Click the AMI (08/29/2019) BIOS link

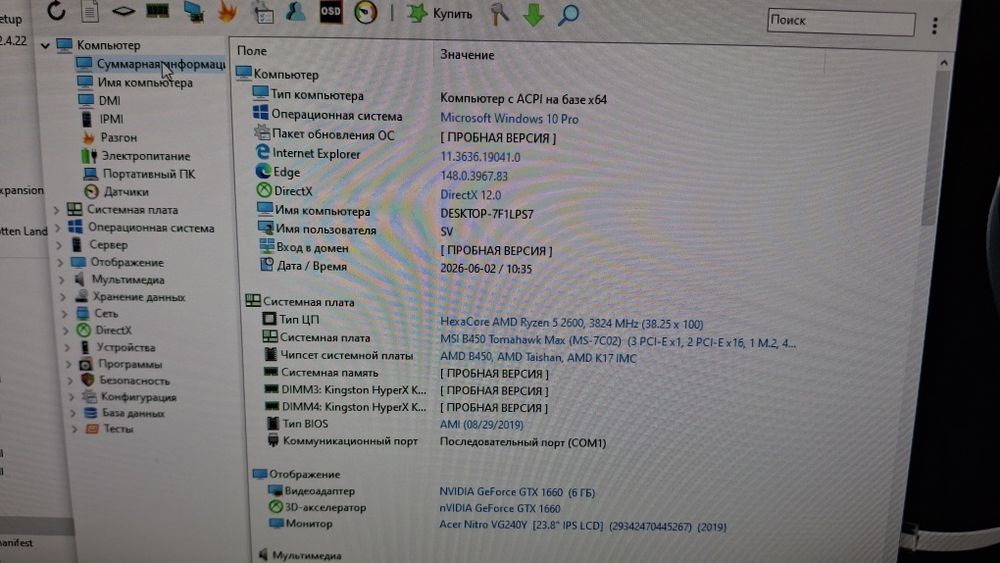(482, 425)
